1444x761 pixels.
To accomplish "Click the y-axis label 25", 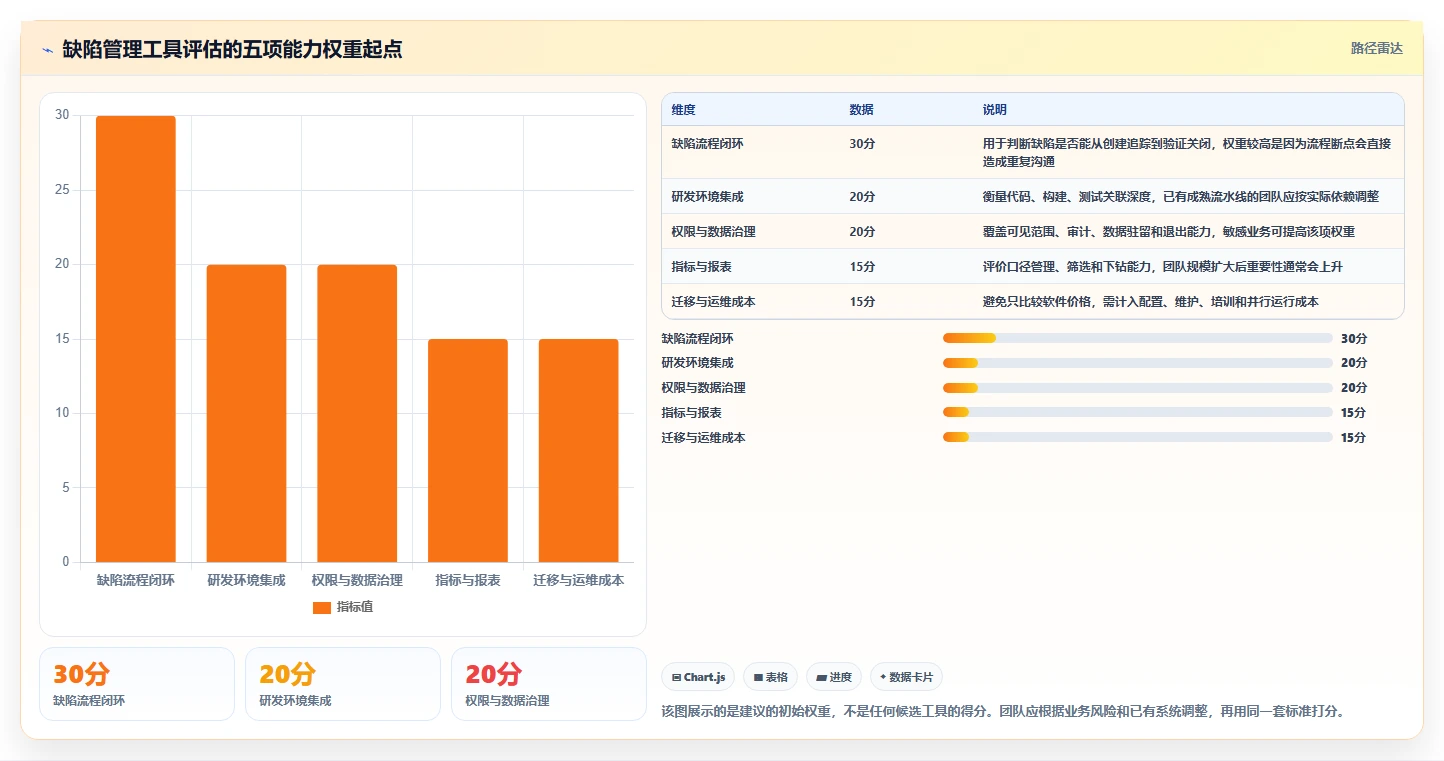I will click(x=62, y=190).
